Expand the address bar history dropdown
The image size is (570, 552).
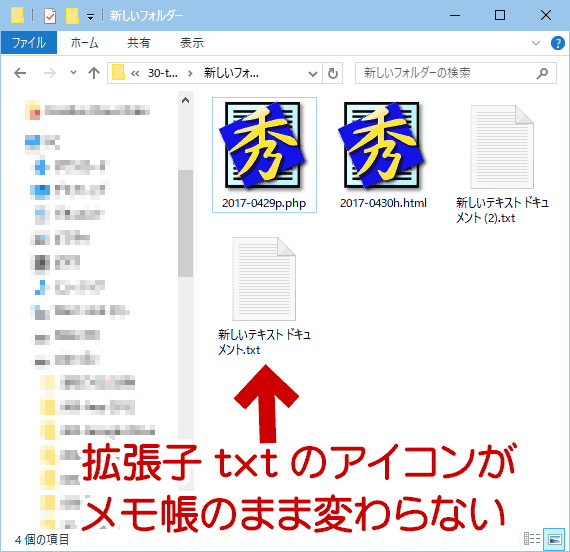pos(313,73)
